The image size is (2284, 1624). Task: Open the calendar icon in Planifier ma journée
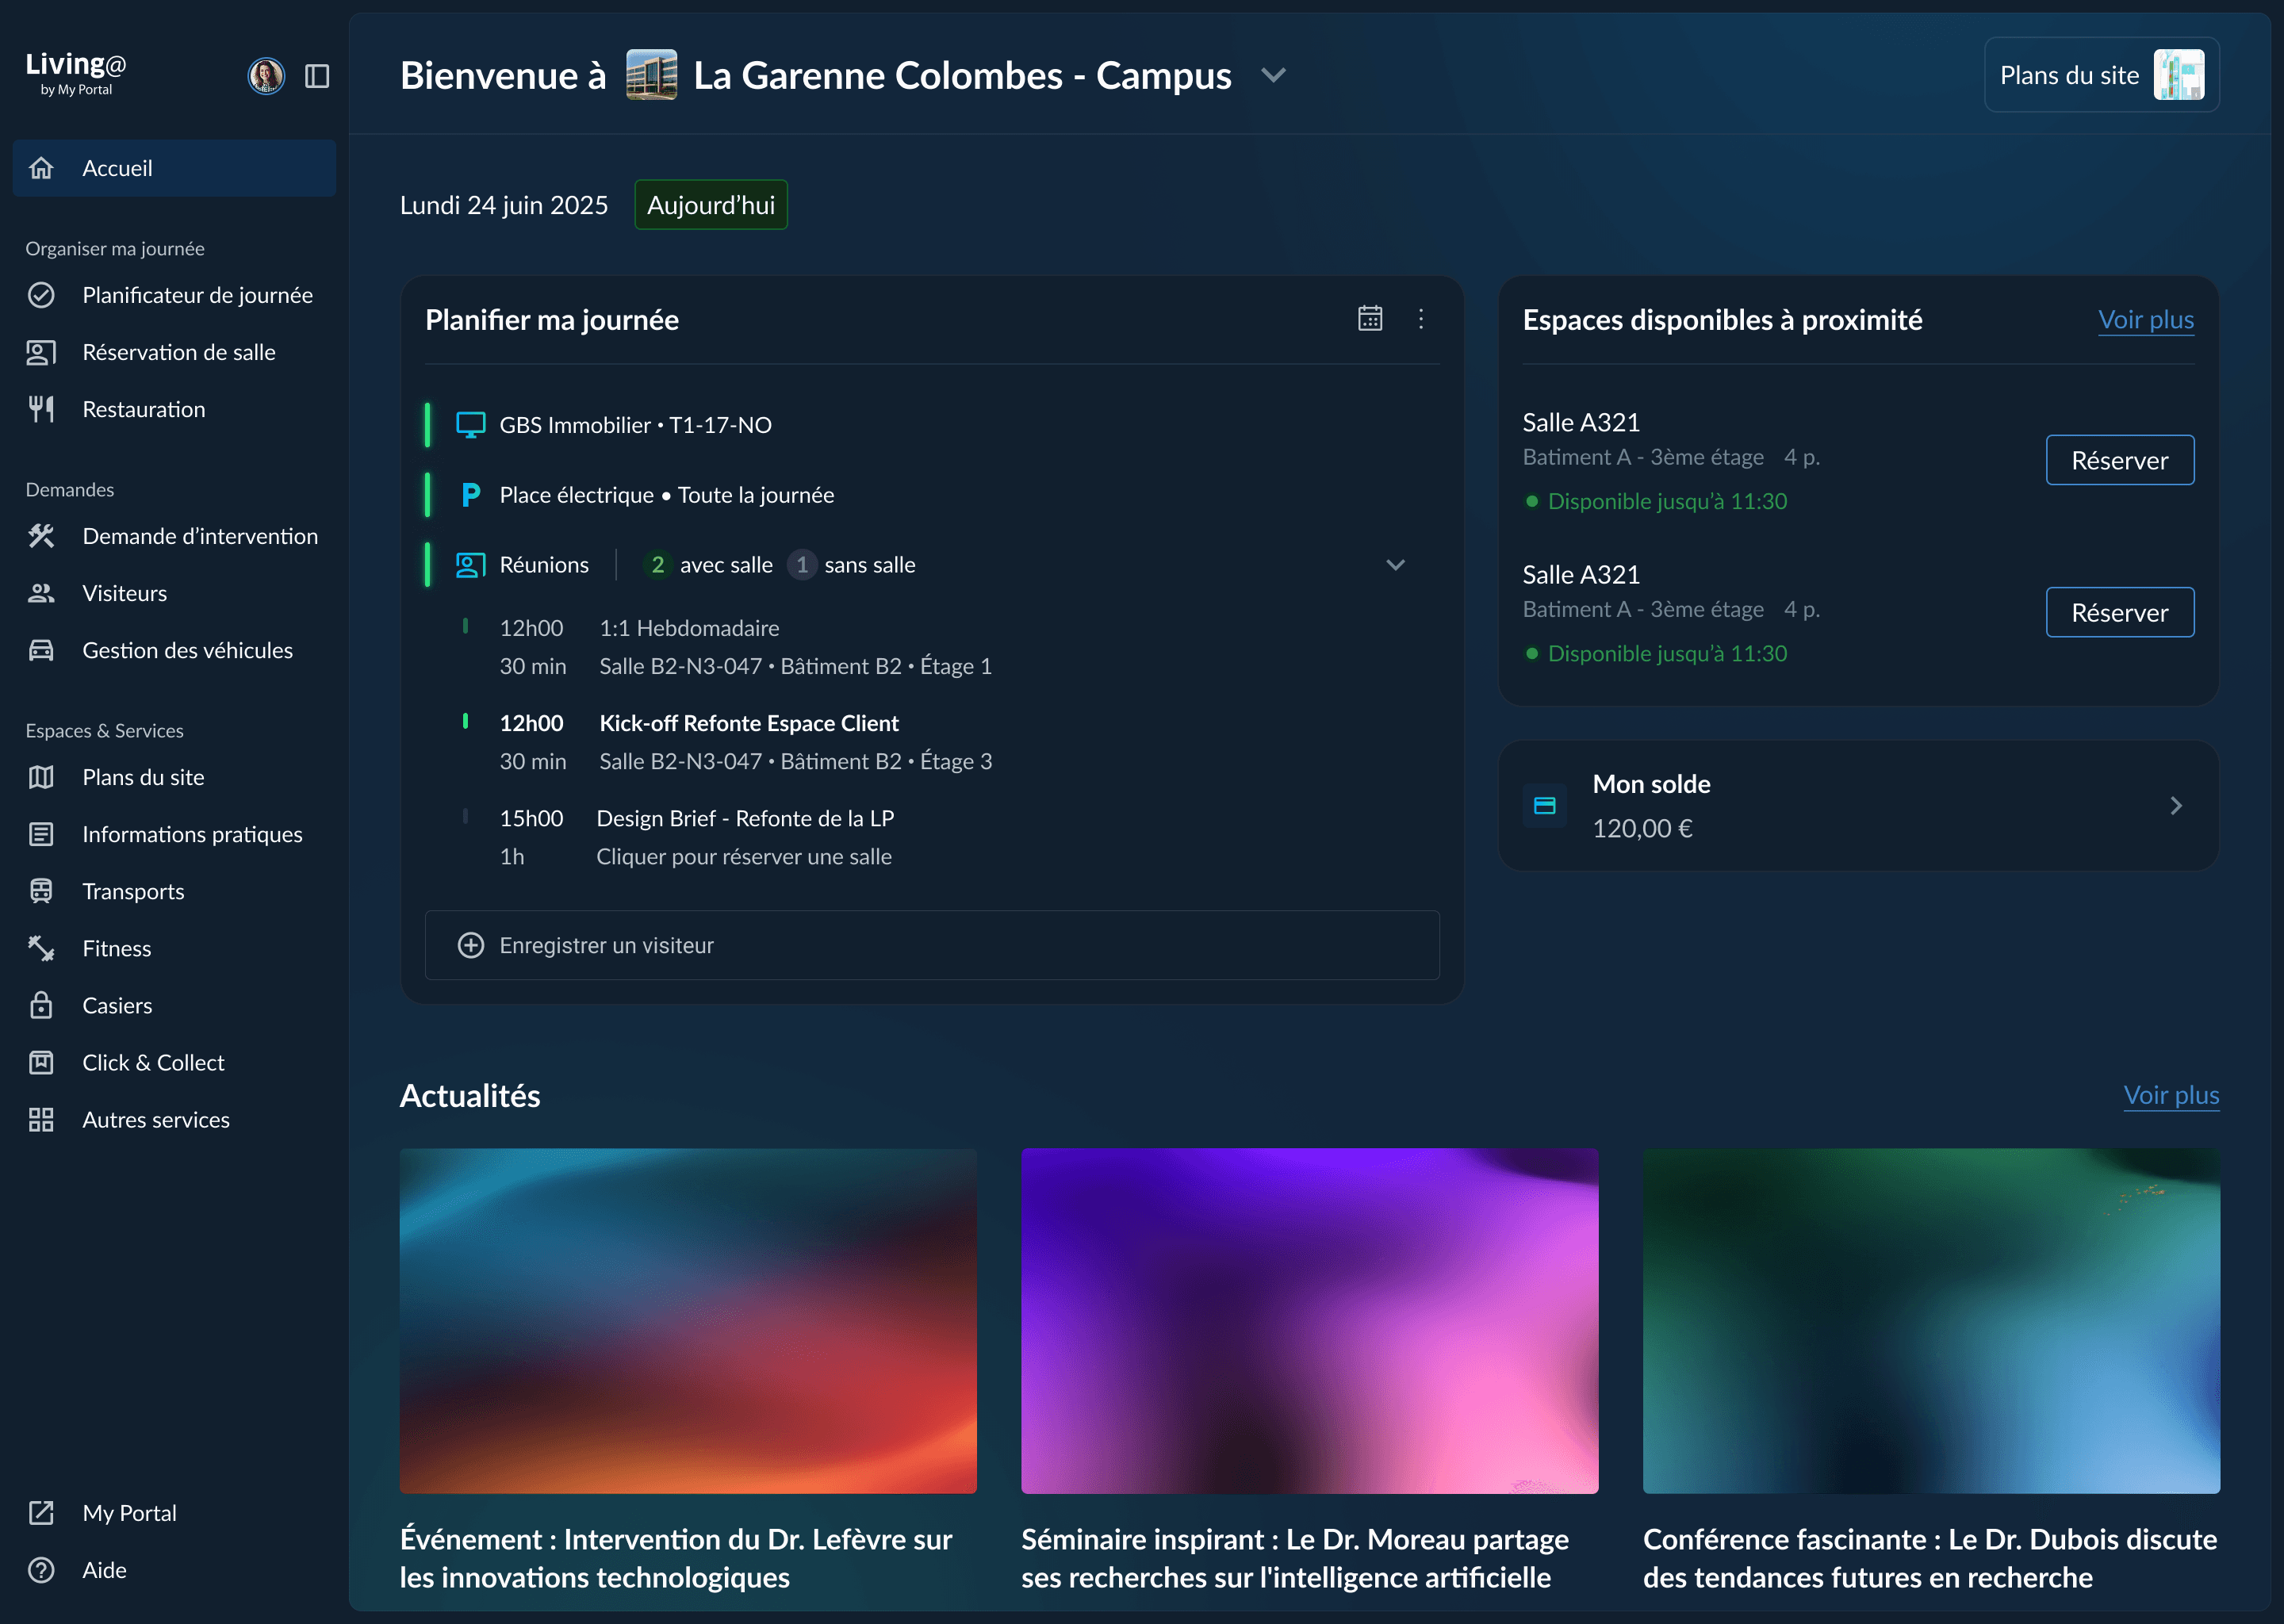click(x=1370, y=319)
